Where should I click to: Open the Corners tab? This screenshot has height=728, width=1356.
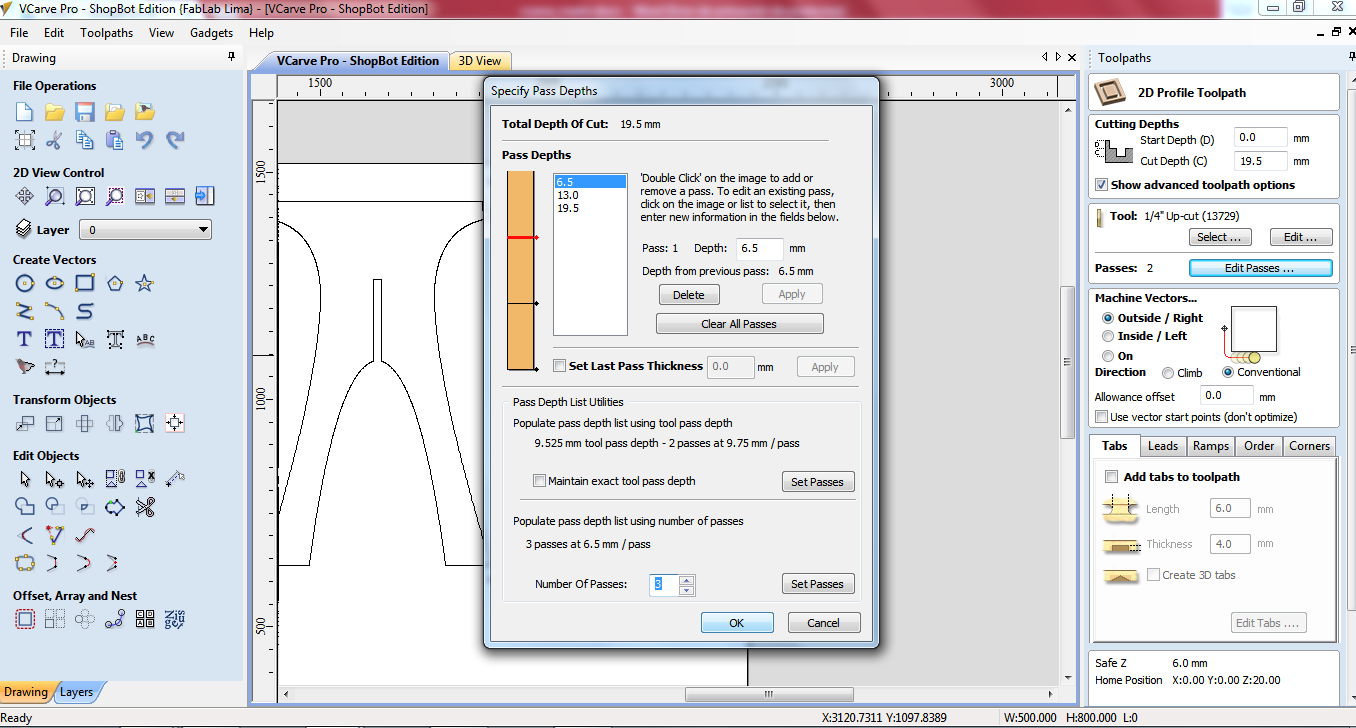pyautogui.click(x=1309, y=446)
